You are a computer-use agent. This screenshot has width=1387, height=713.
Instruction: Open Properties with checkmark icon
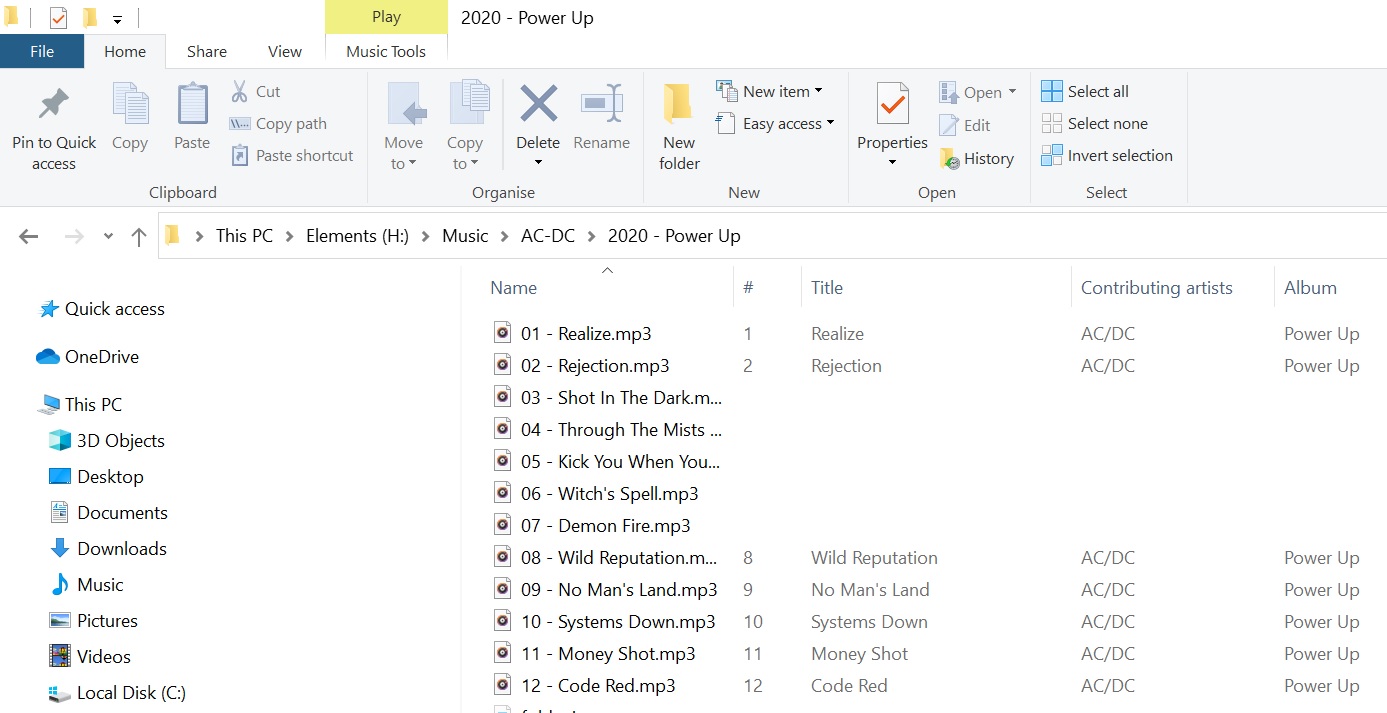click(892, 104)
